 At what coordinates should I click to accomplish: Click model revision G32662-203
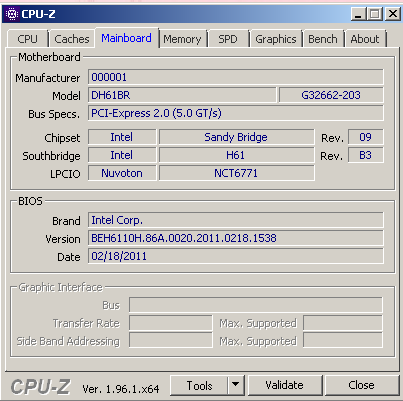[x=331, y=95]
